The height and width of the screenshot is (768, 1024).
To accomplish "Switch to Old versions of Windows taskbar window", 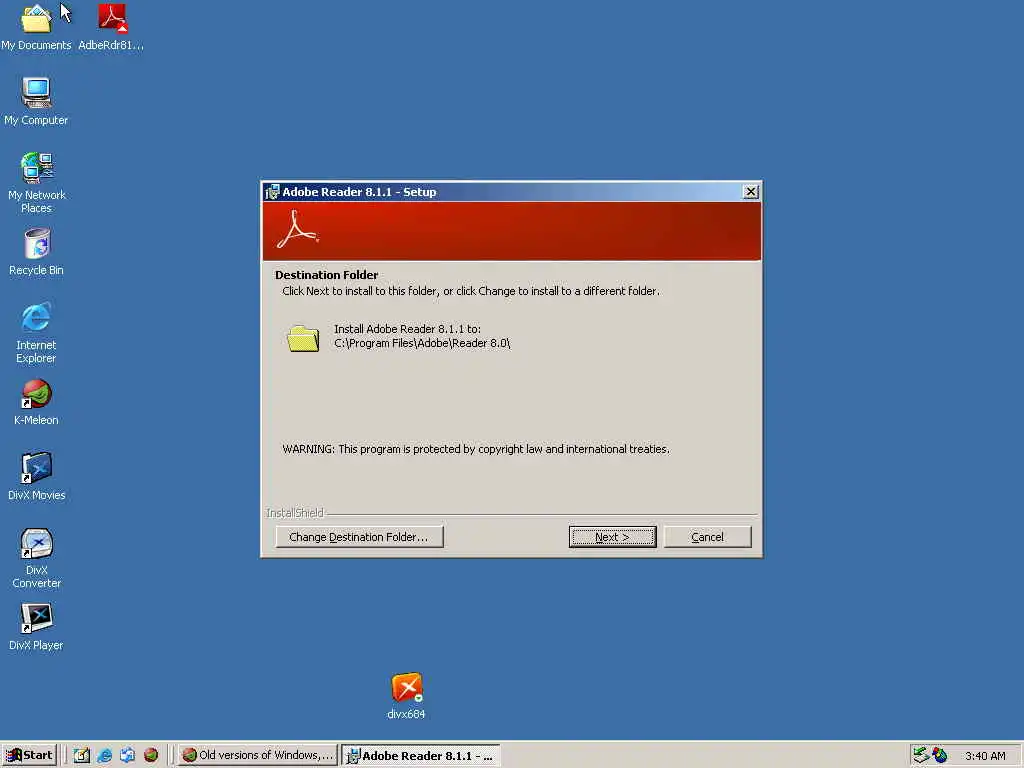I will (x=257, y=755).
